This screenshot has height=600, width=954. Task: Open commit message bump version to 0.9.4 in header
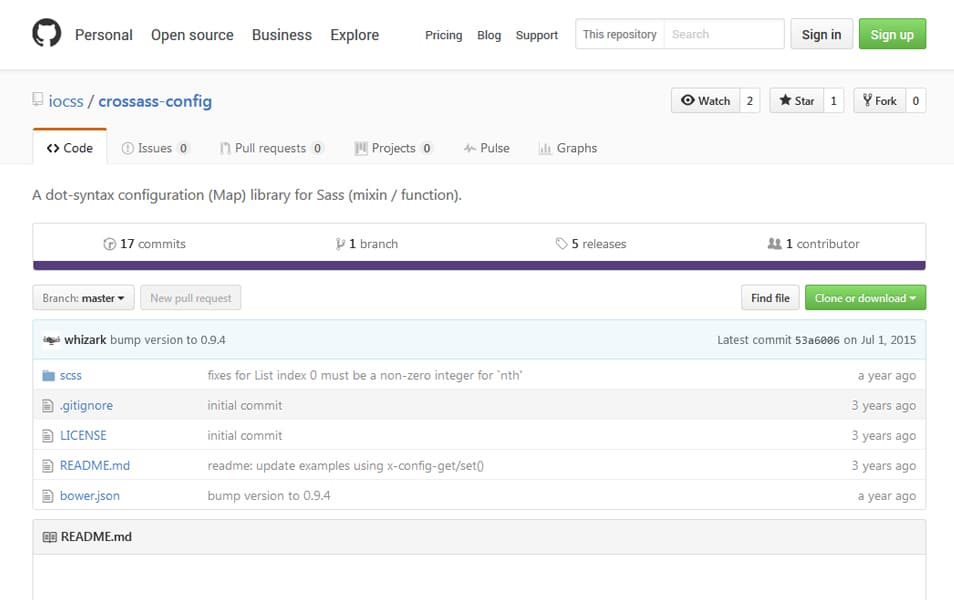coord(168,340)
